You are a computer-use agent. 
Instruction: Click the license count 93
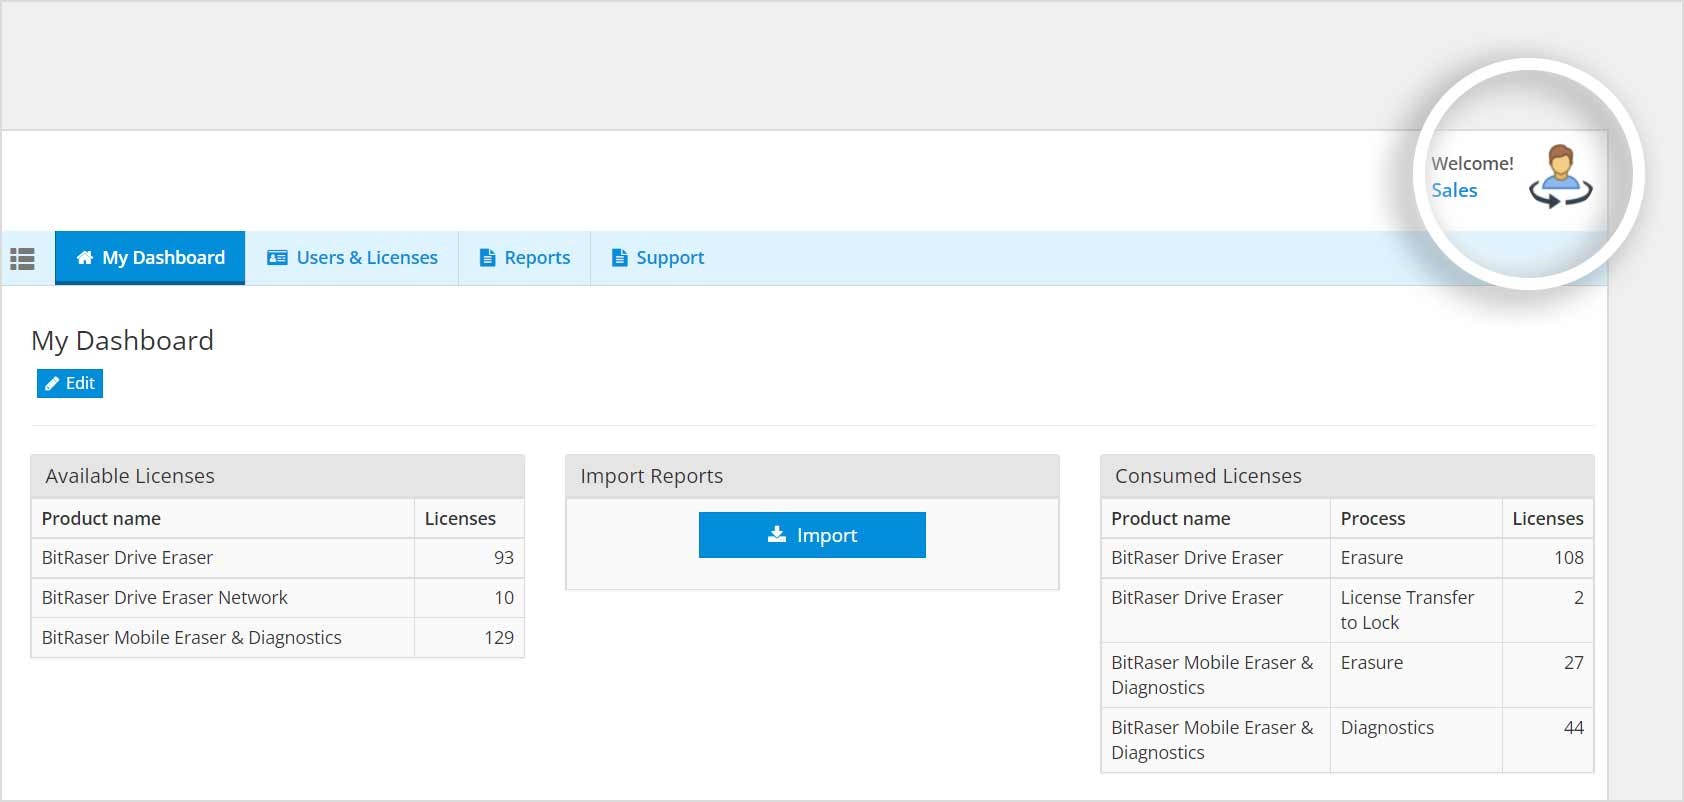point(504,557)
